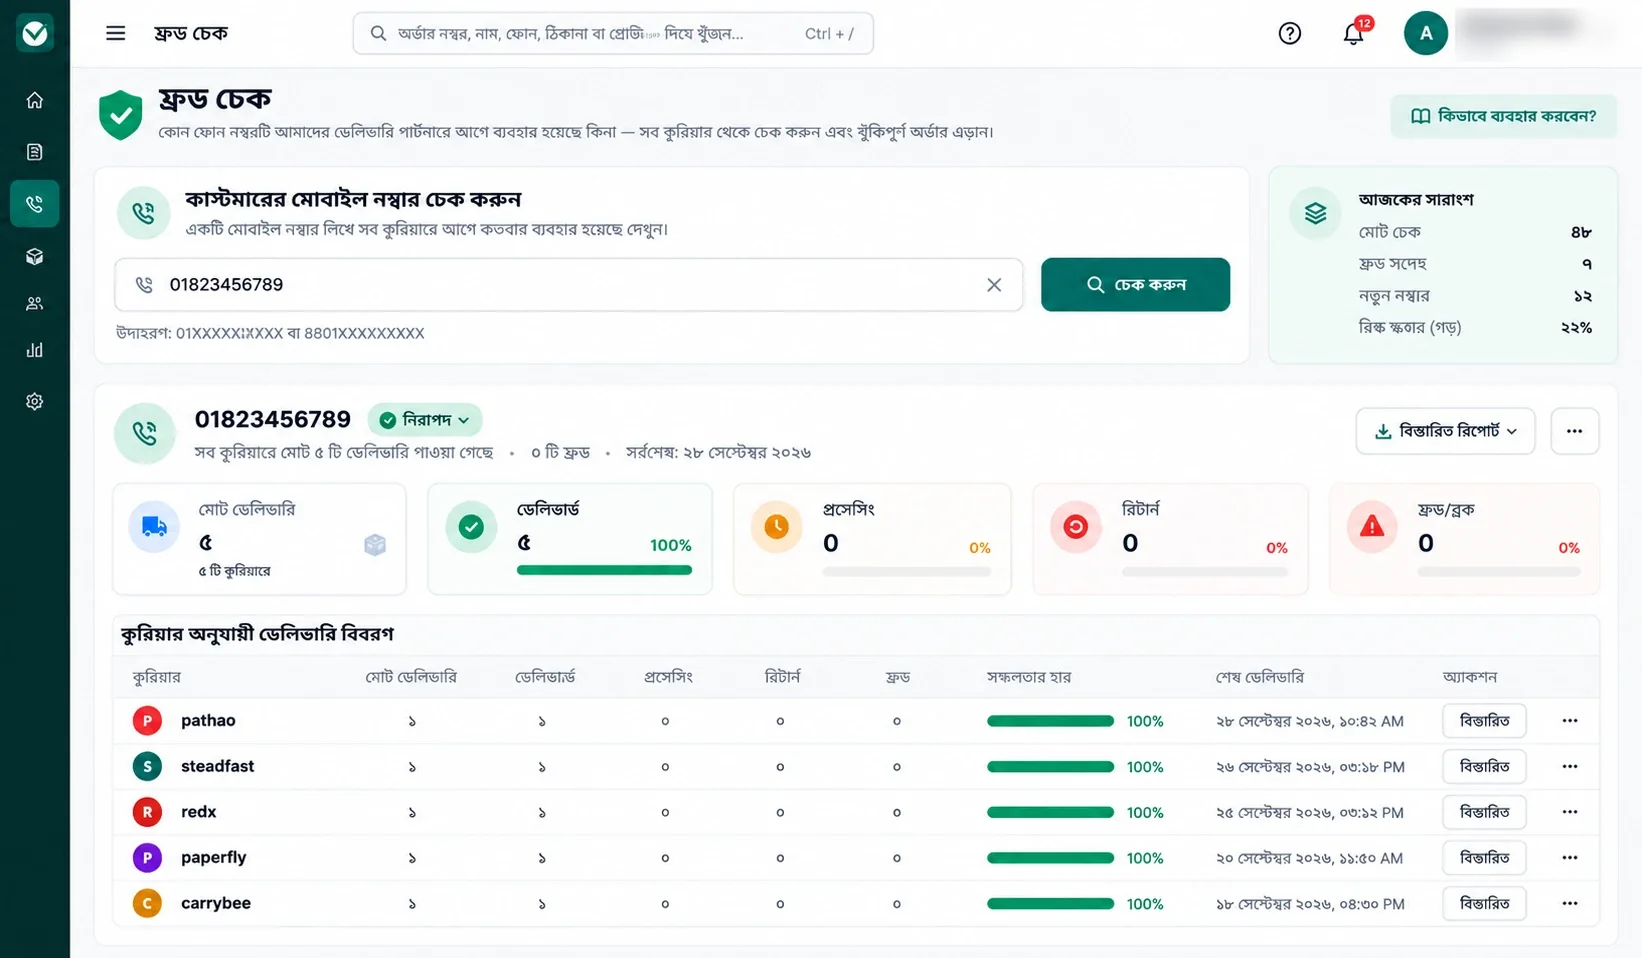The width and height of the screenshot is (1642, 958).
Task: Click the শেষ ডেলিভারি column header
Action: pos(1260,677)
